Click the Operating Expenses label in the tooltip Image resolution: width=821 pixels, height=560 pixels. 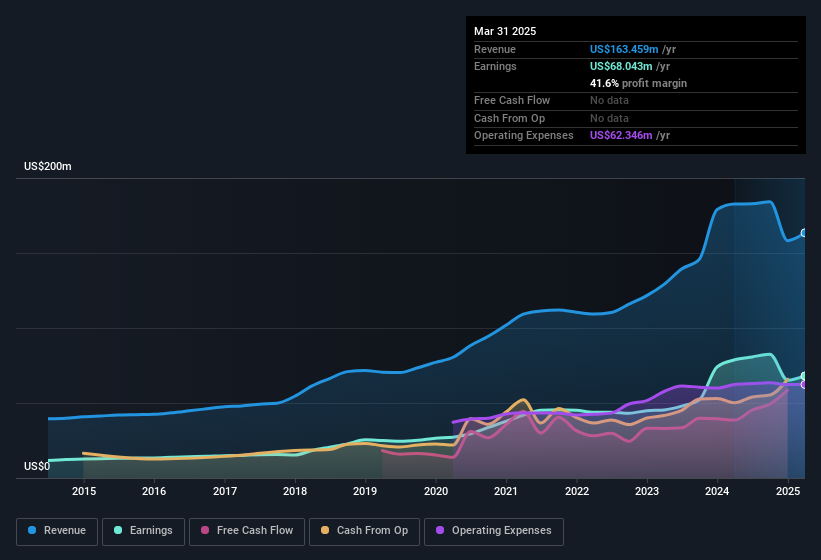tap(524, 136)
